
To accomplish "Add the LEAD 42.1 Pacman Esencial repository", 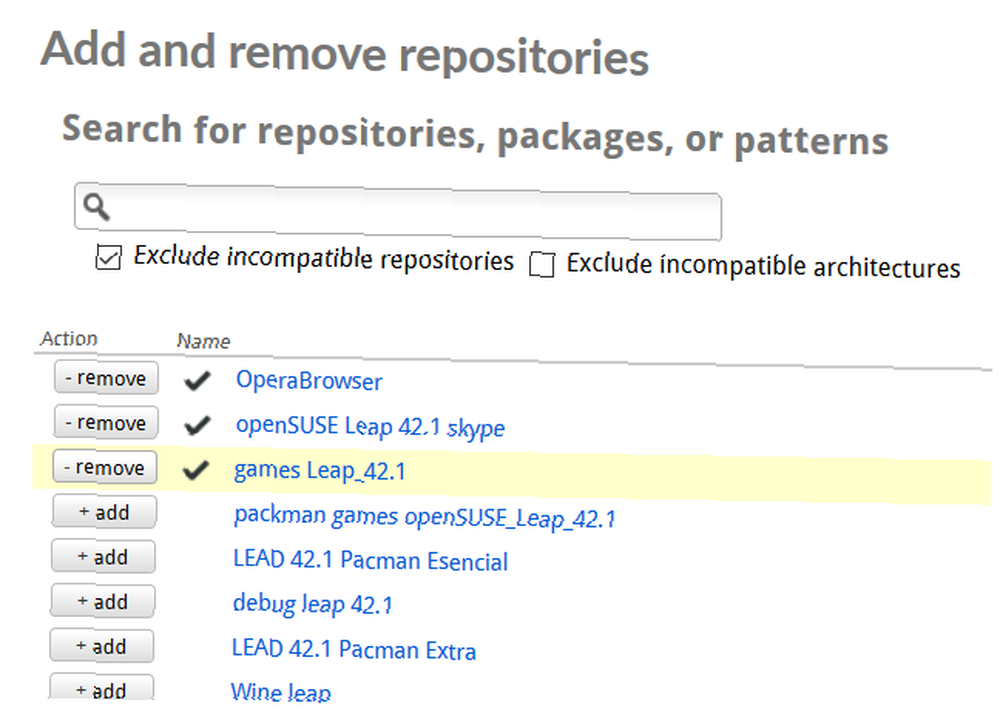I will click(x=103, y=556).
